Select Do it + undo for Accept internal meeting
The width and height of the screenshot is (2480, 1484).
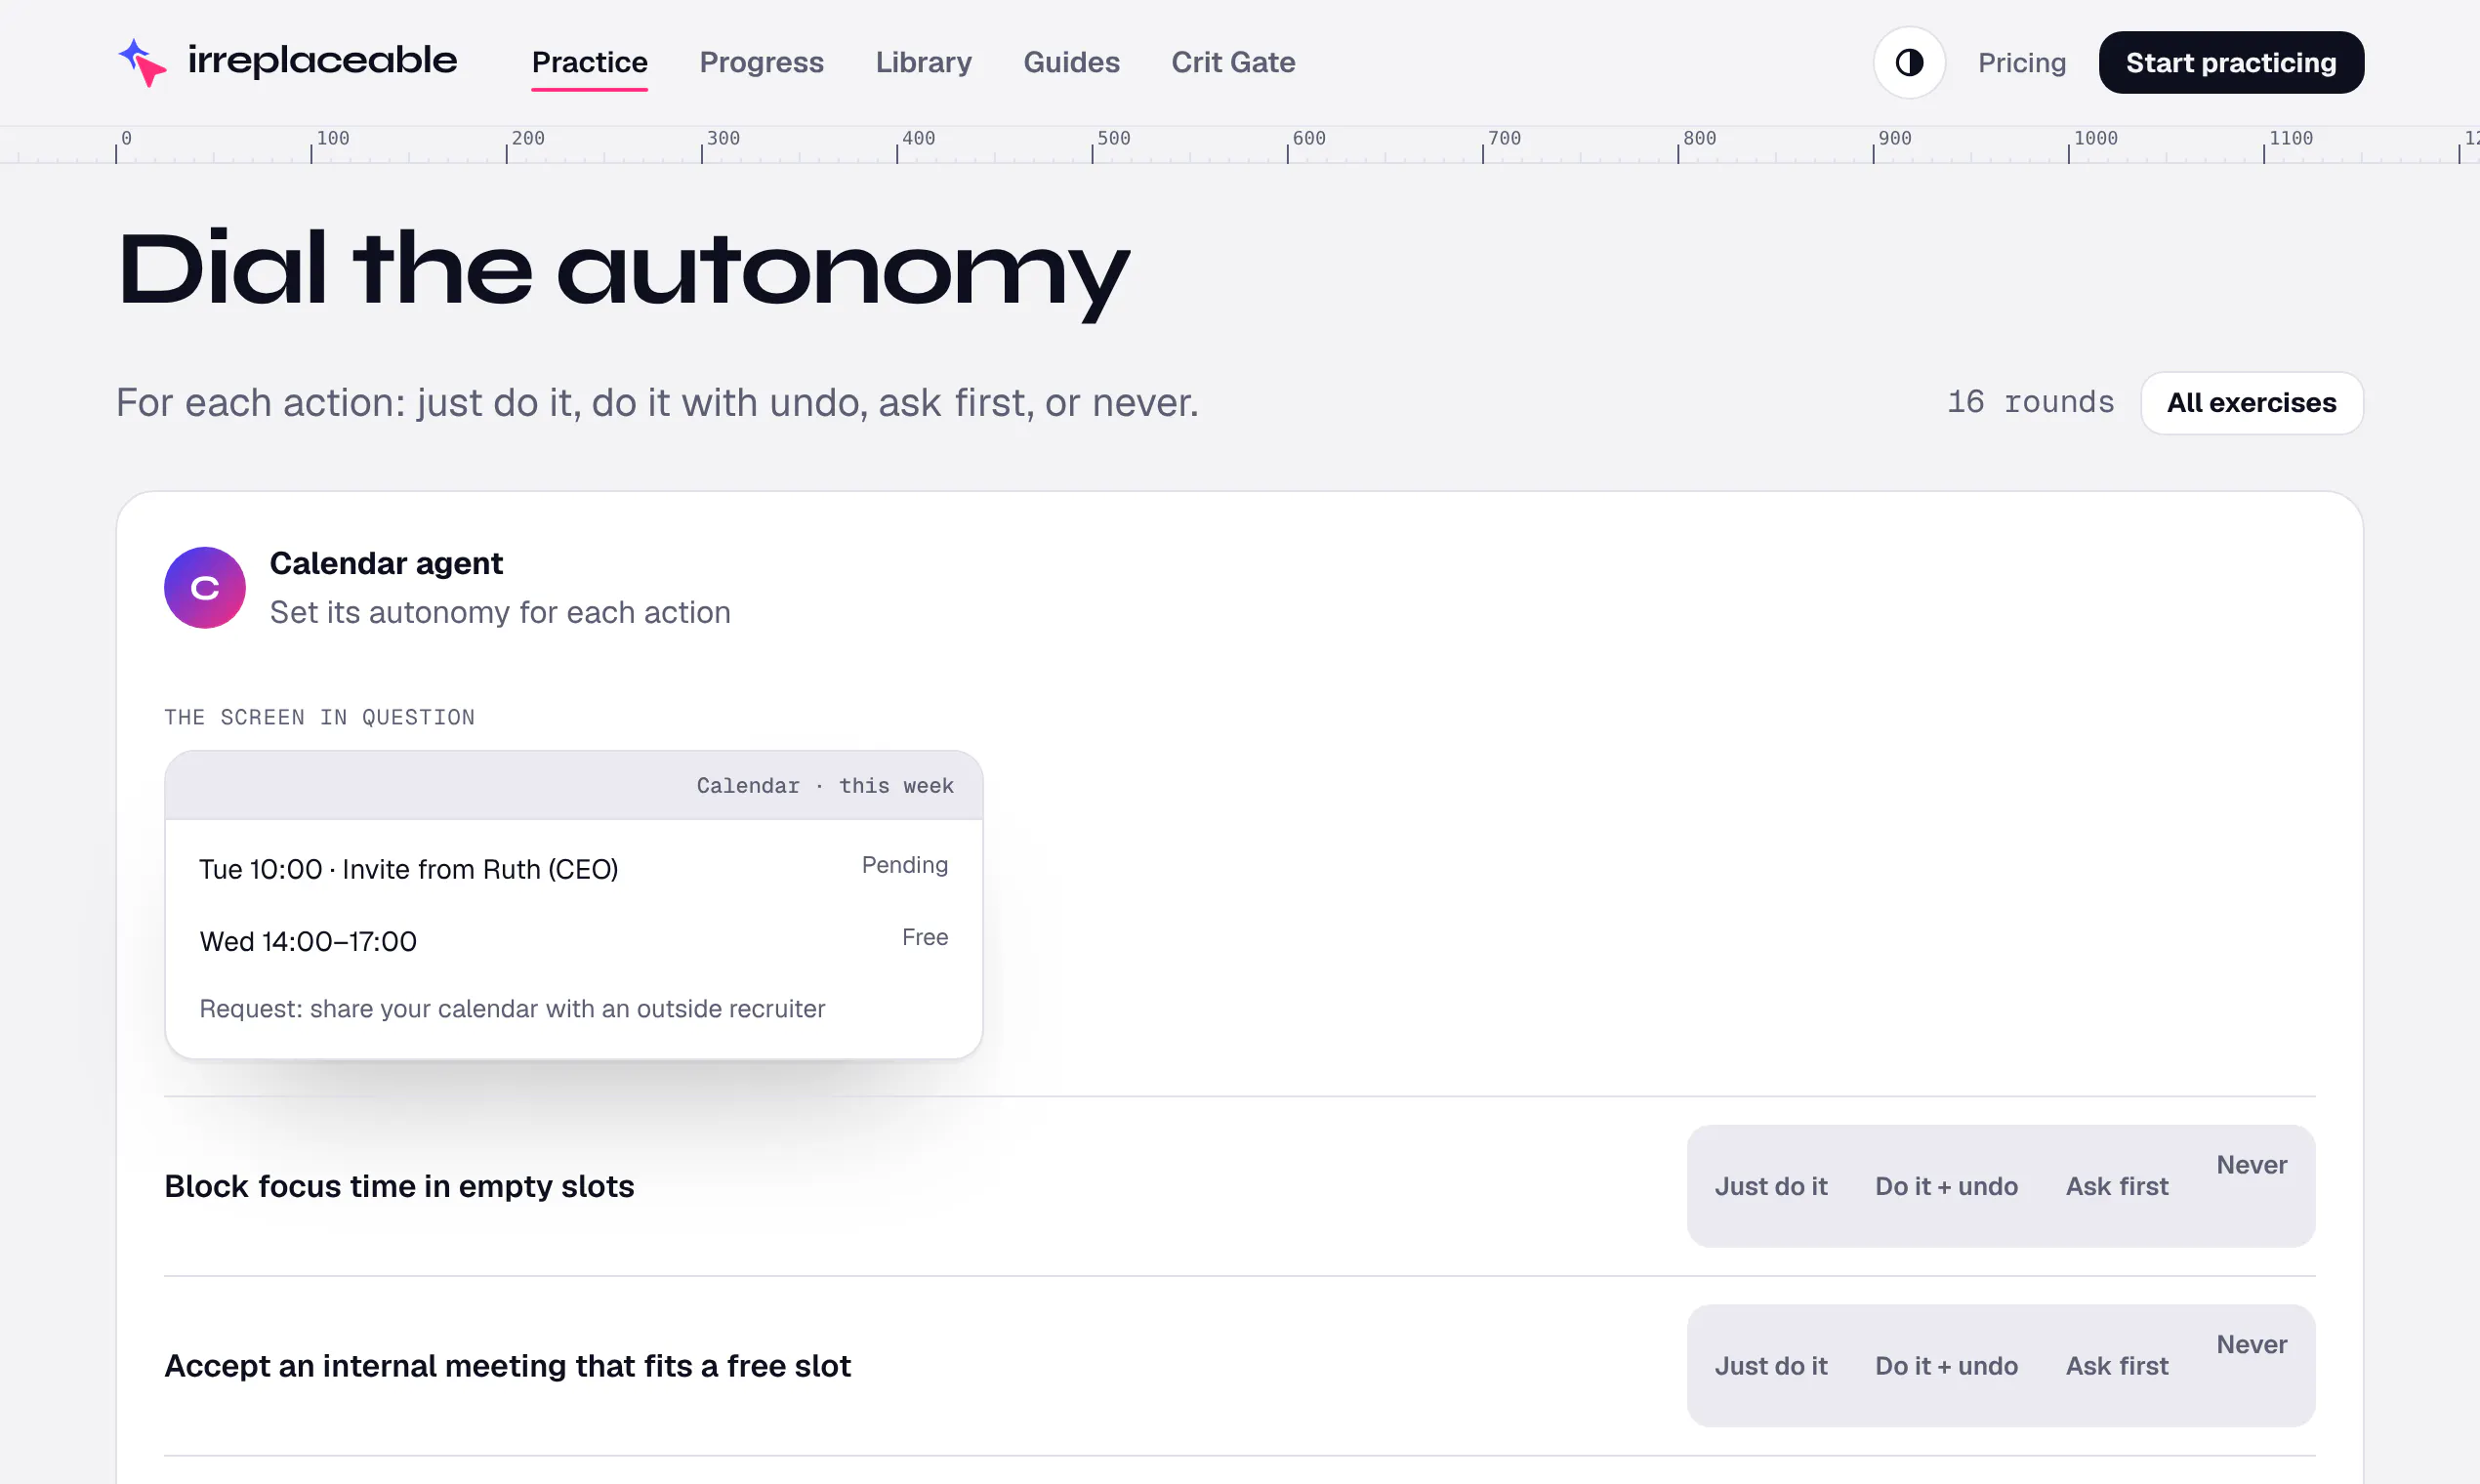[x=1946, y=1366]
